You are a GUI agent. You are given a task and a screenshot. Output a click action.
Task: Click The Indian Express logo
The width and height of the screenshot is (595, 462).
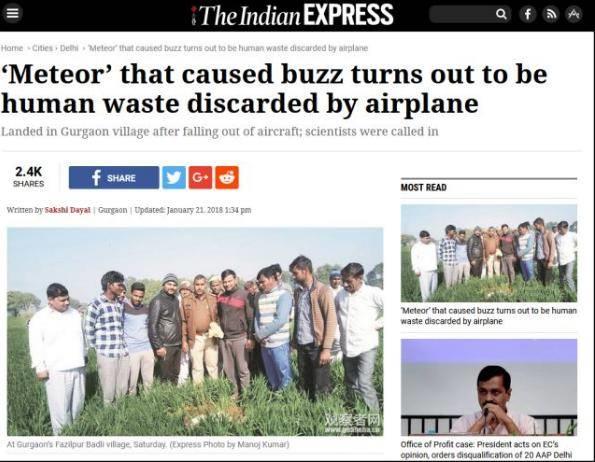point(292,15)
